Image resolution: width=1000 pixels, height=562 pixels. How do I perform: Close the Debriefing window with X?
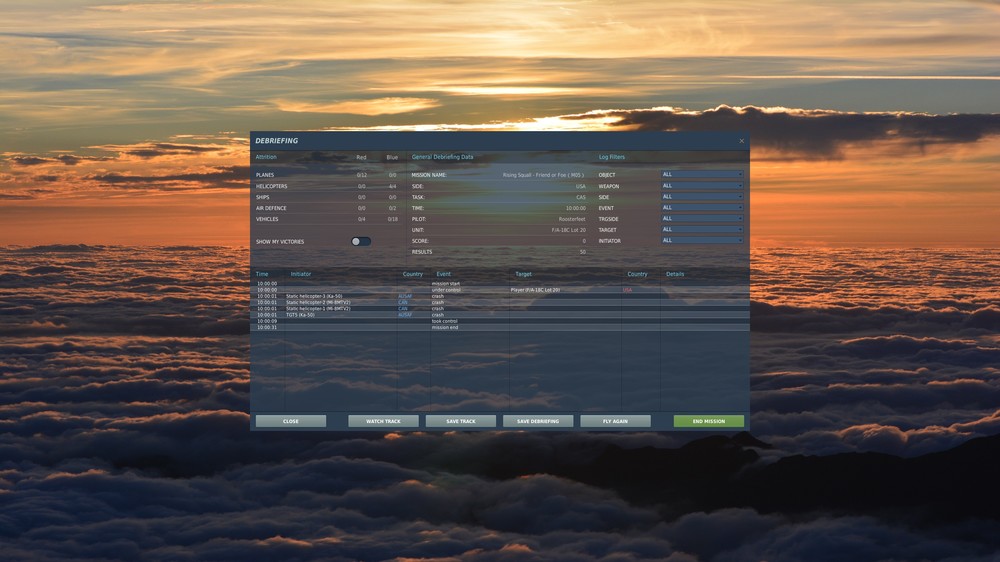tap(742, 141)
